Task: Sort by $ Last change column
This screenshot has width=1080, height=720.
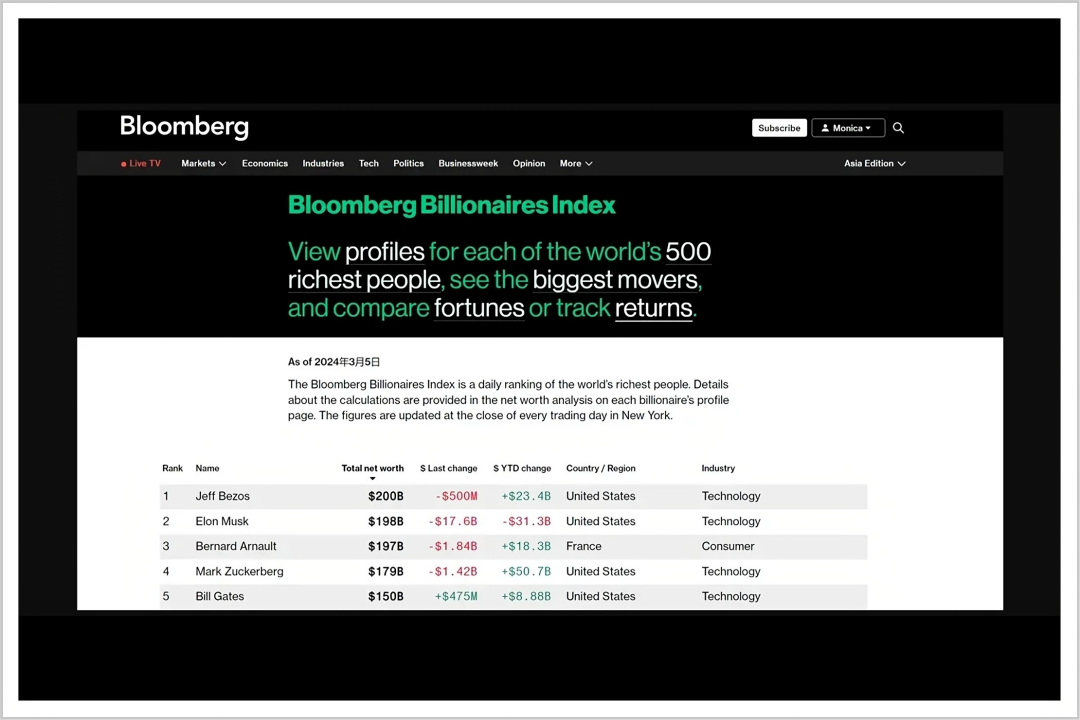Action: (448, 469)
